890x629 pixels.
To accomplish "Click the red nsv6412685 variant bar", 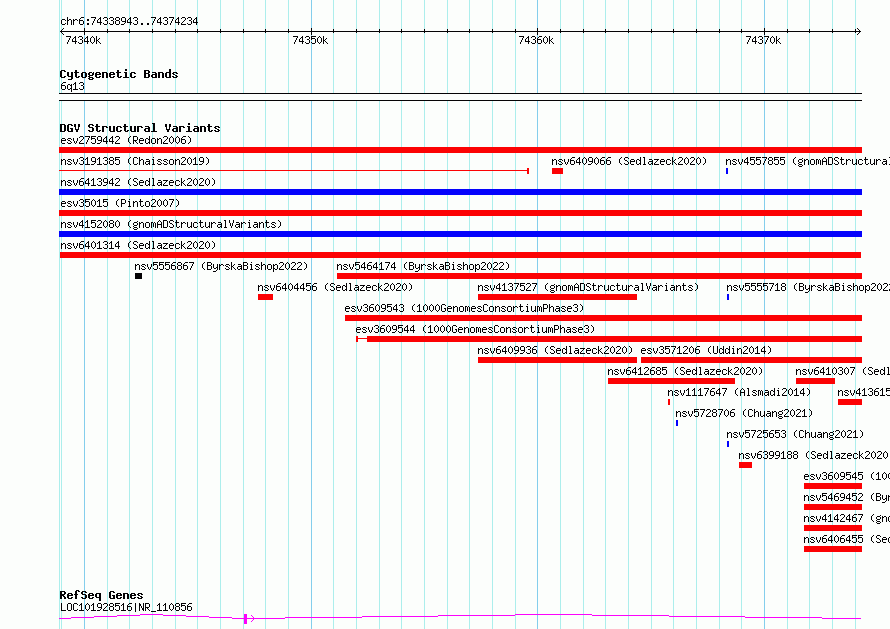I will (x=671, y=381).
